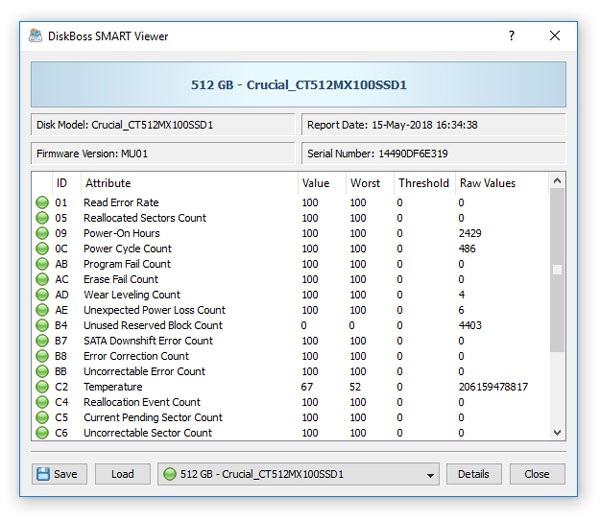Select the Read Error Rate row text

121,202
